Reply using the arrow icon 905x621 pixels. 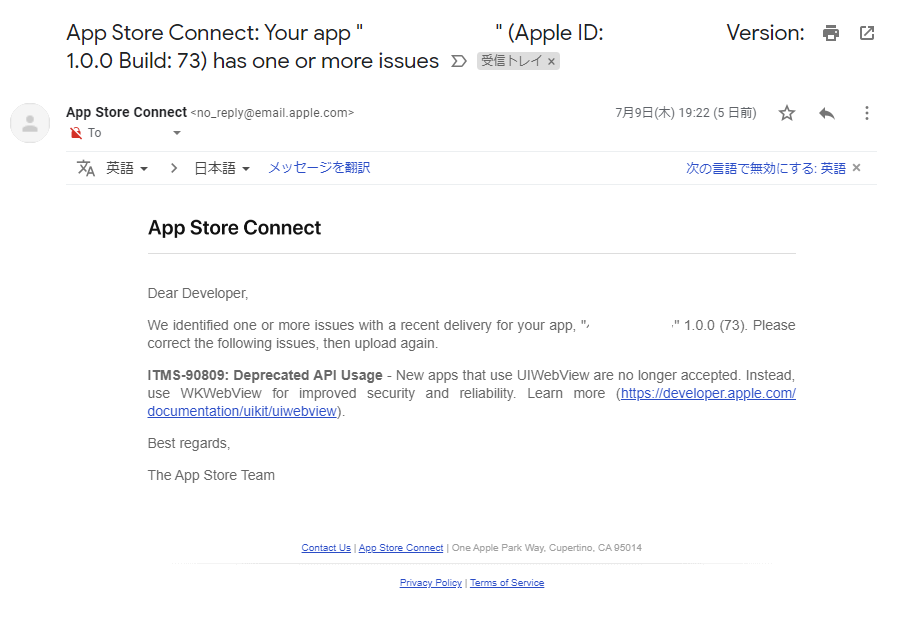coord(827,113)
